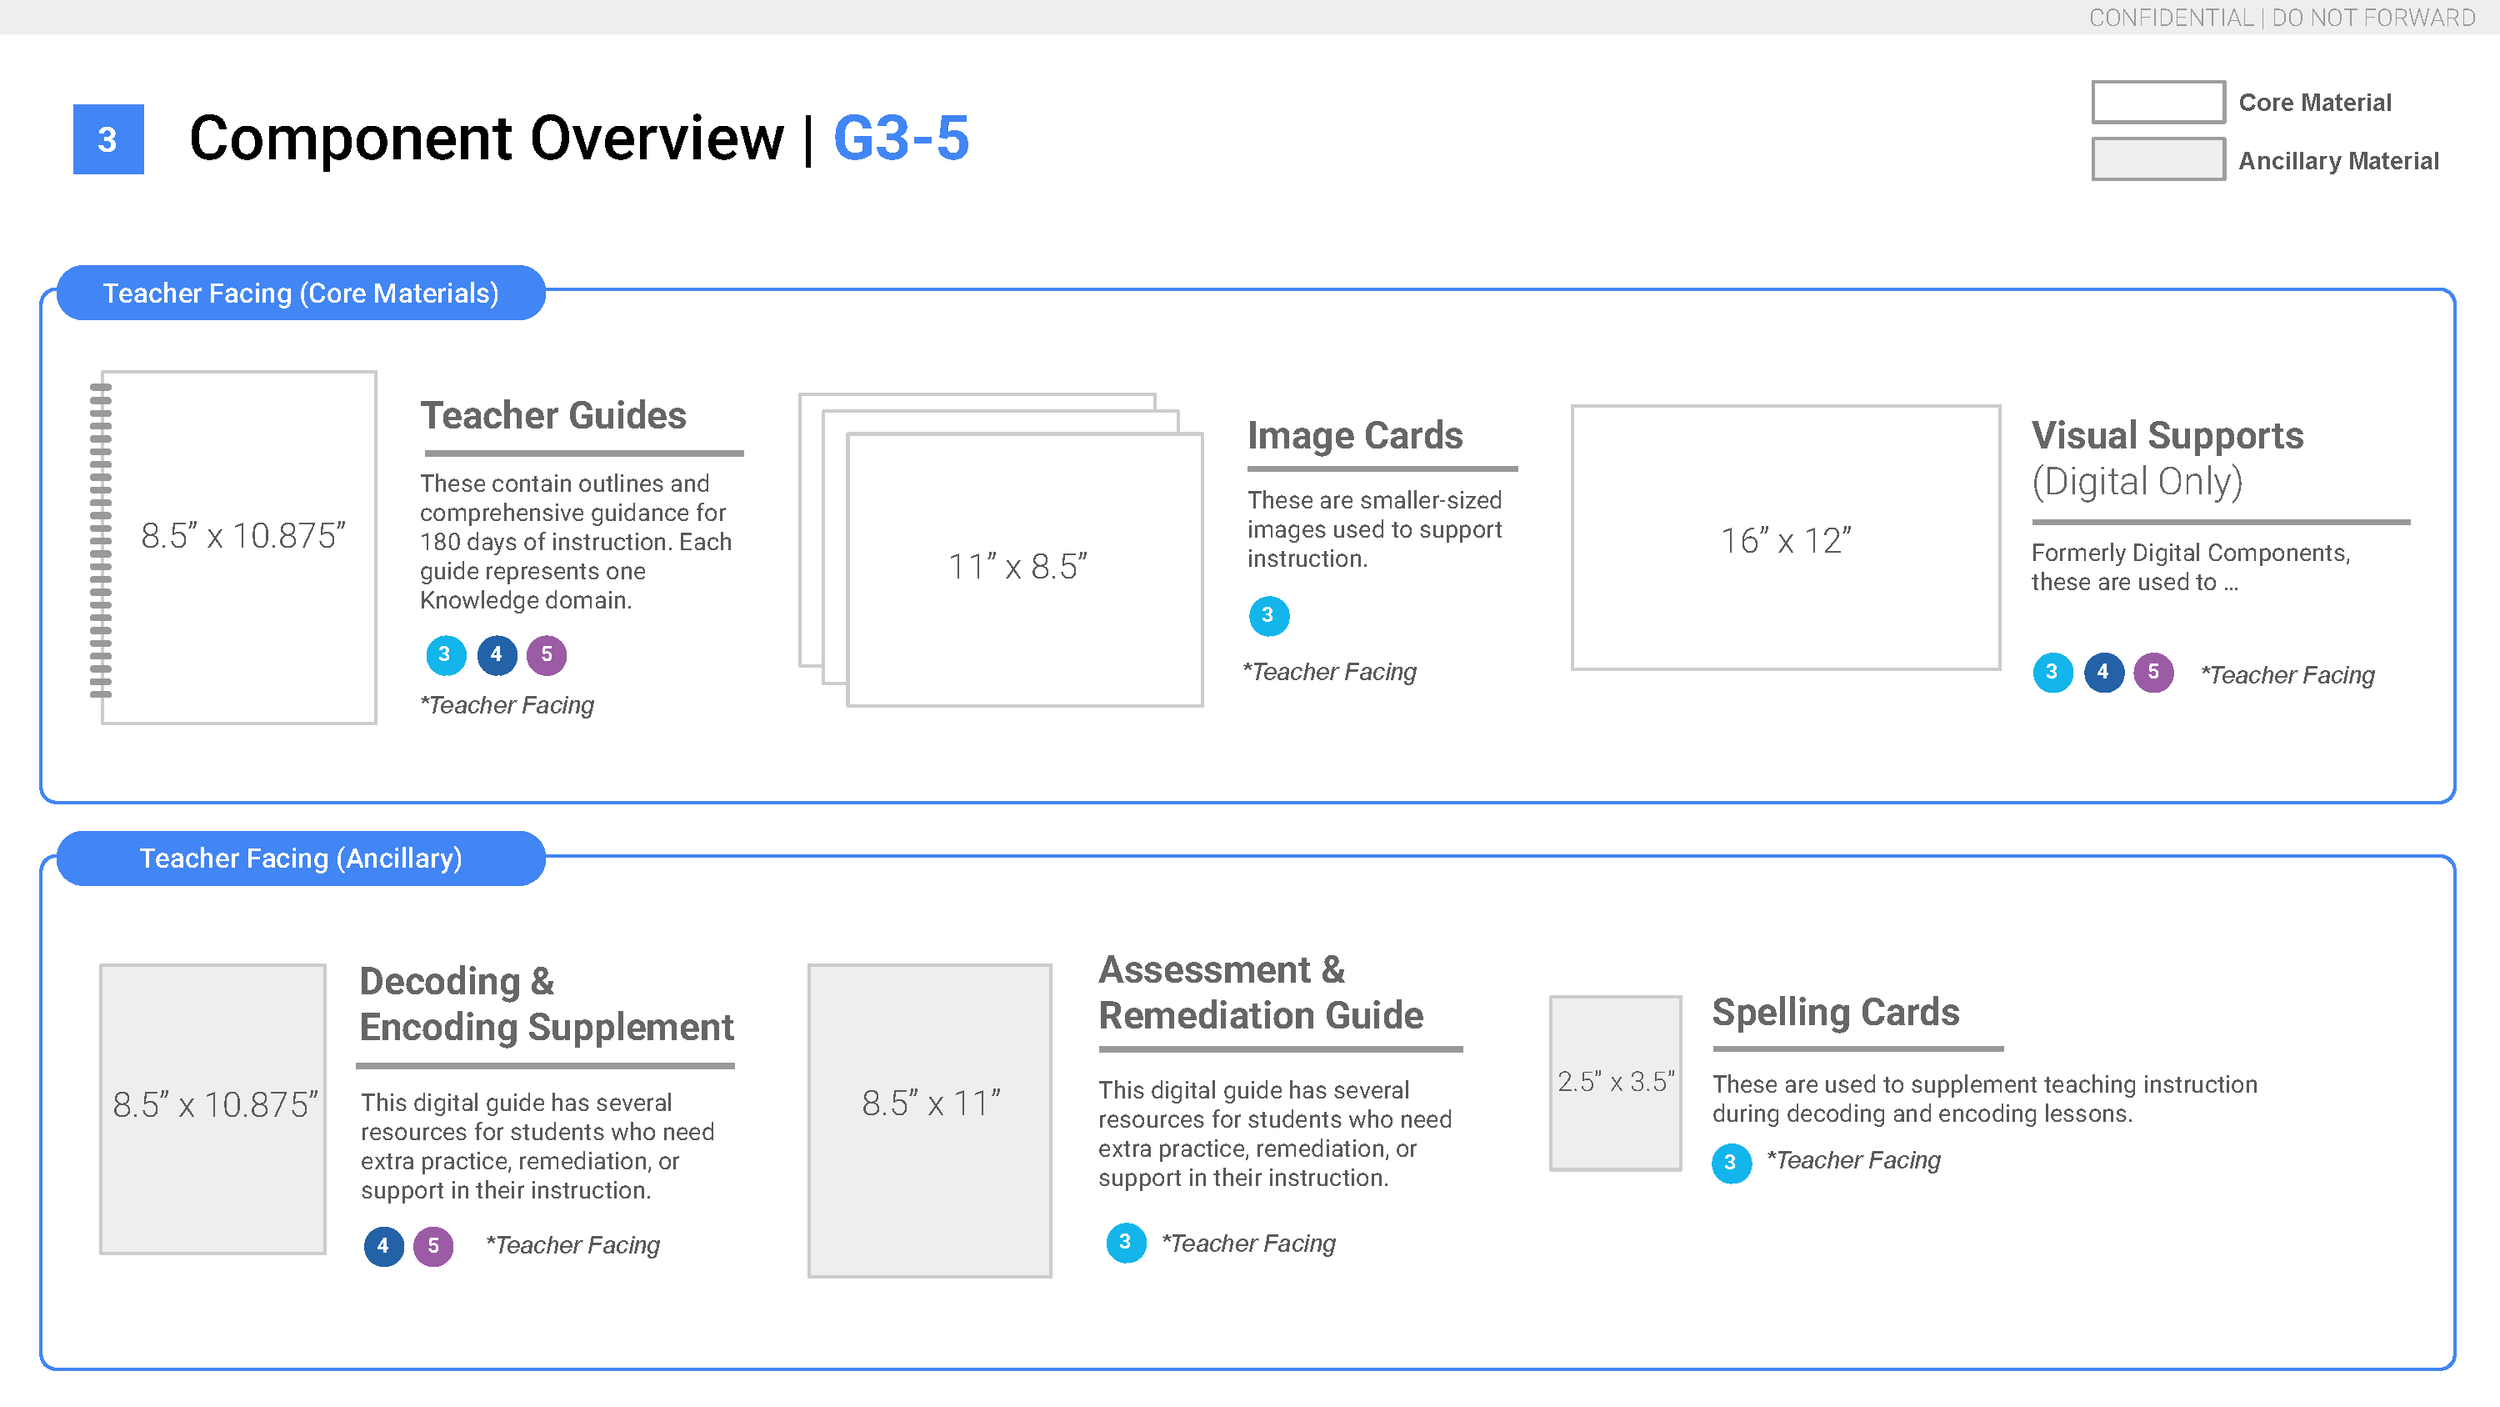
Task: Select the Teacher Facing (Core Materials) label
Action: pos(301,293)
